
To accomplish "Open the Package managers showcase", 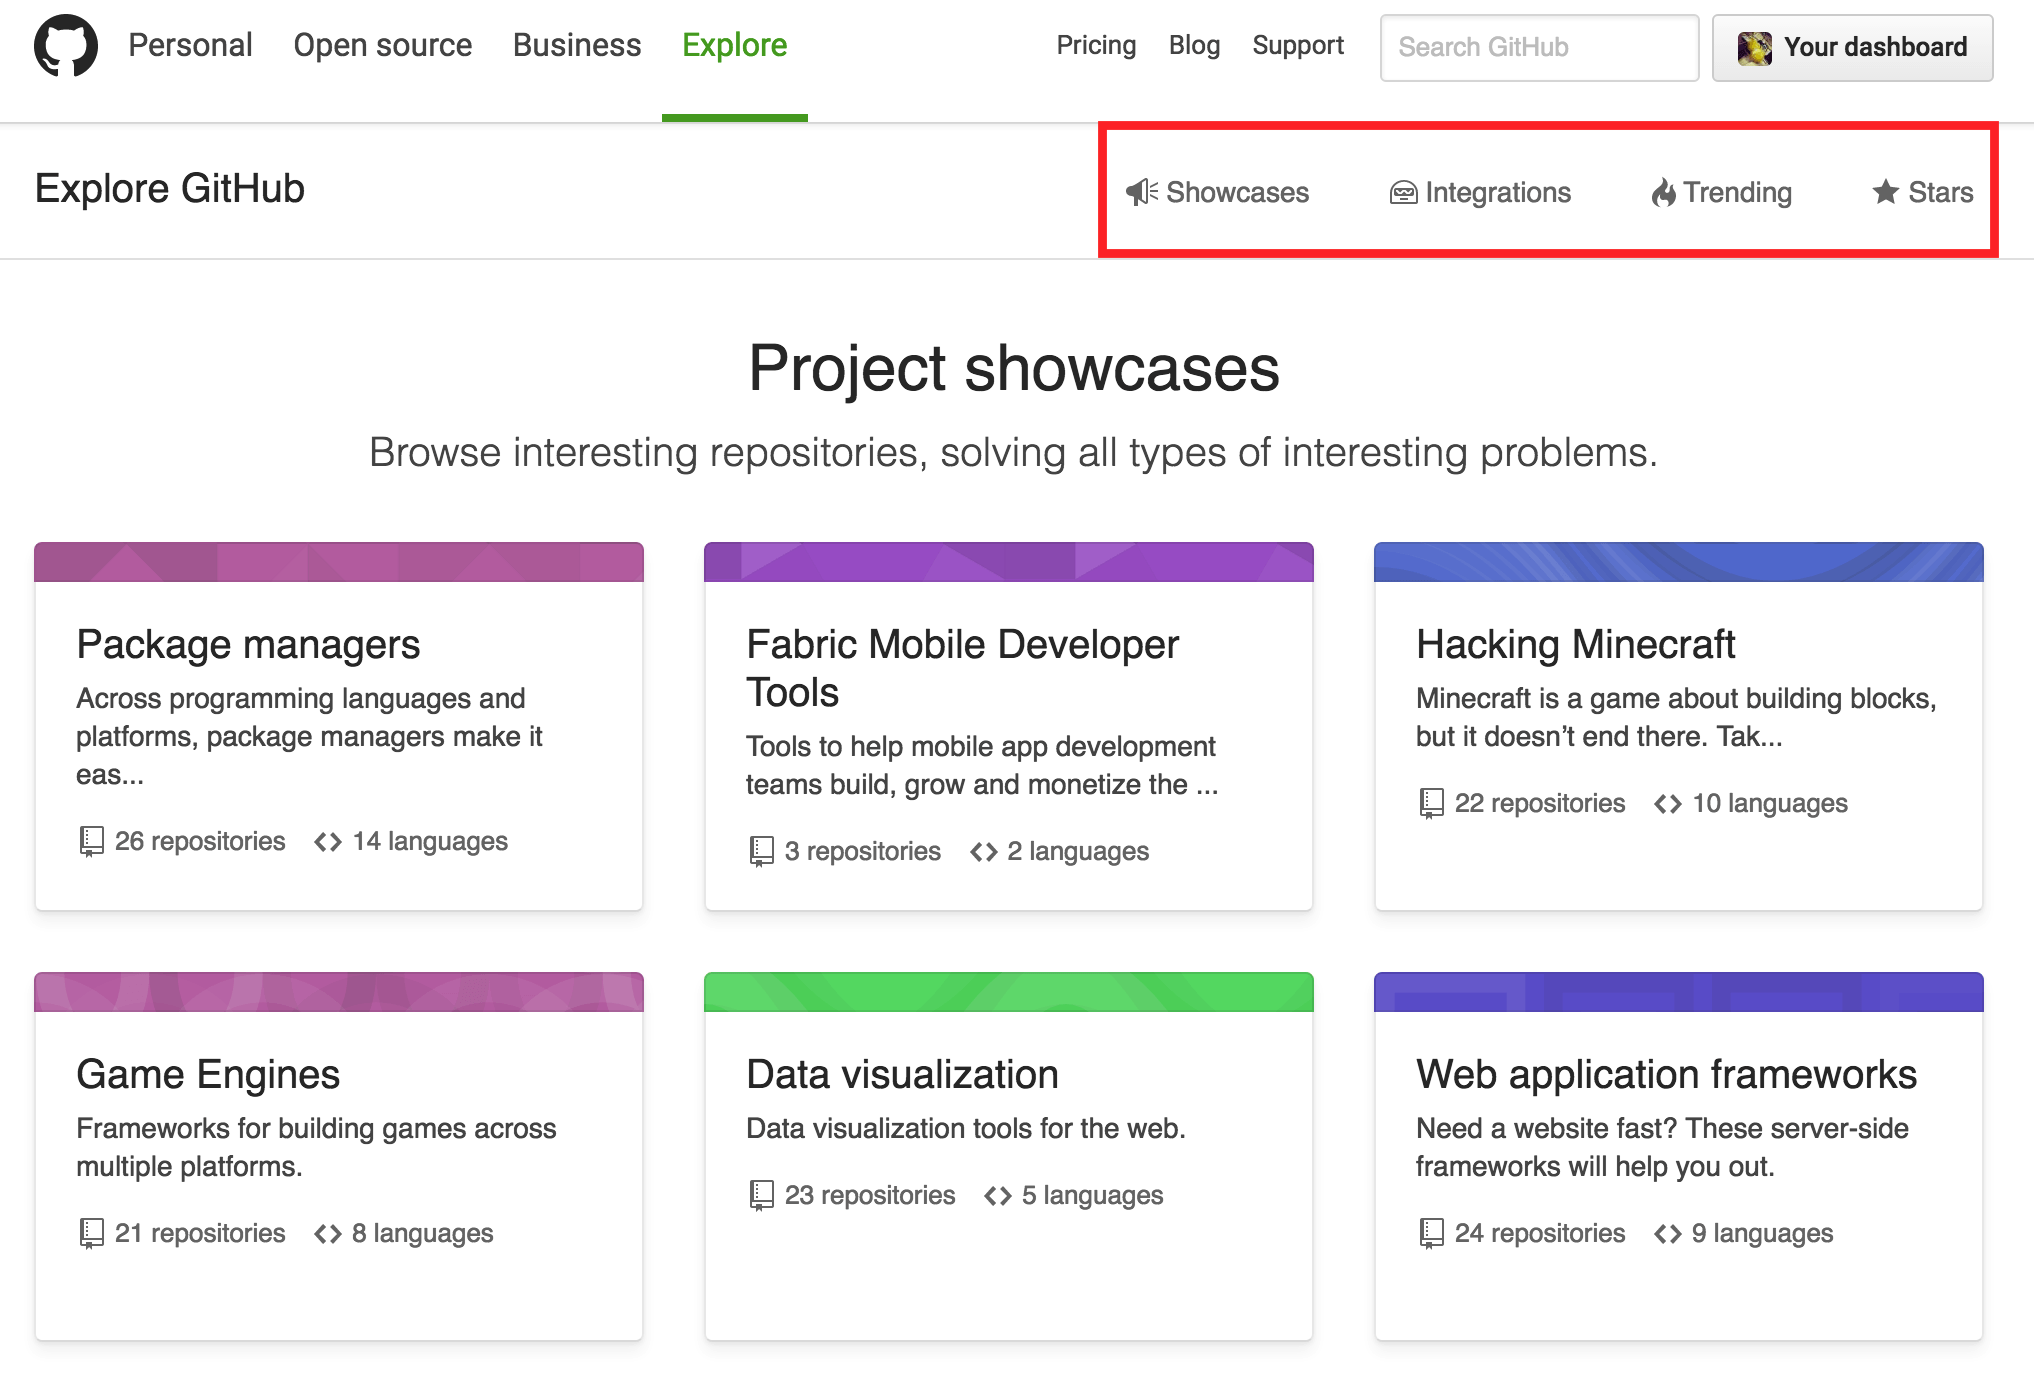I will 248,645.
